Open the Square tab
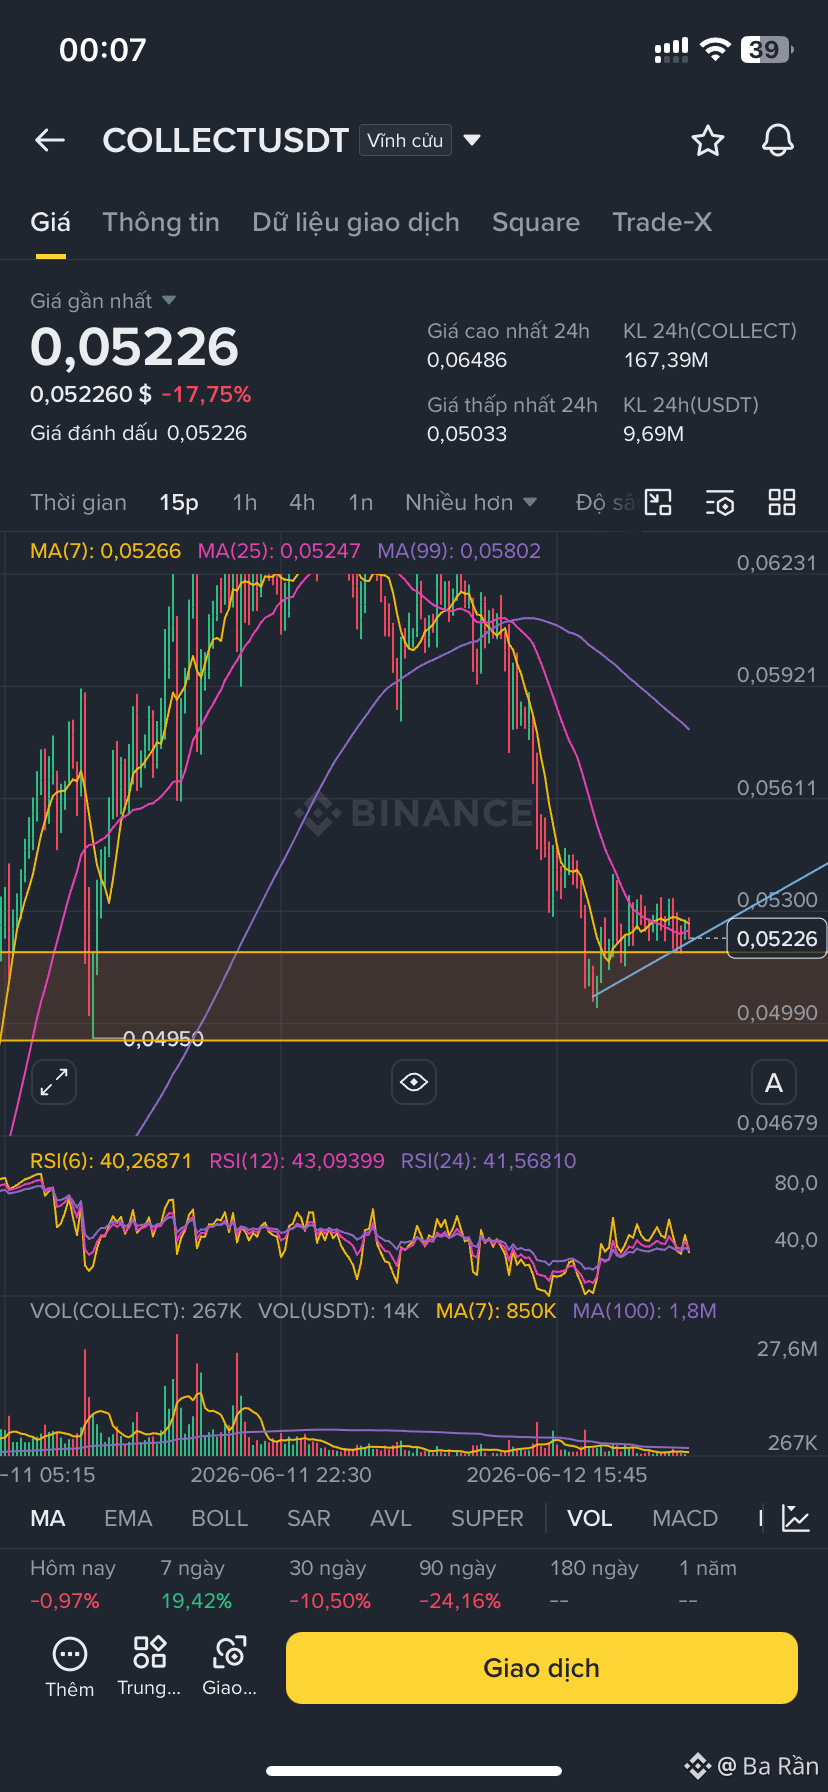828x1792 pixels. tap(536, 222)
